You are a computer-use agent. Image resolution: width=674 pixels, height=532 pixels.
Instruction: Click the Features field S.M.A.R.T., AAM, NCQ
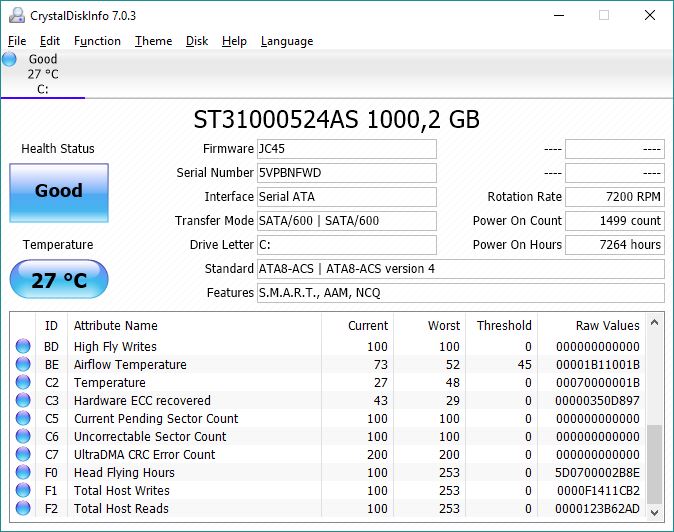coord(461,293)
